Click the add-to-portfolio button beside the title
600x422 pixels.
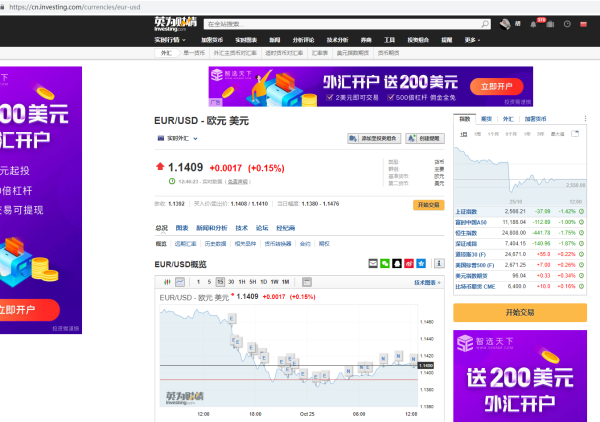374,138
